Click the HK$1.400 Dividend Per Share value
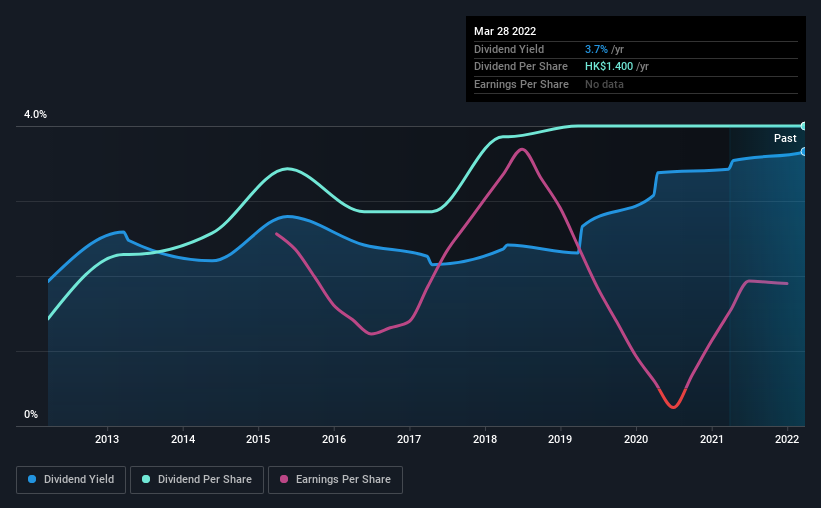The width and height of the screenshot is (821, 508). [x=609, y=67]
